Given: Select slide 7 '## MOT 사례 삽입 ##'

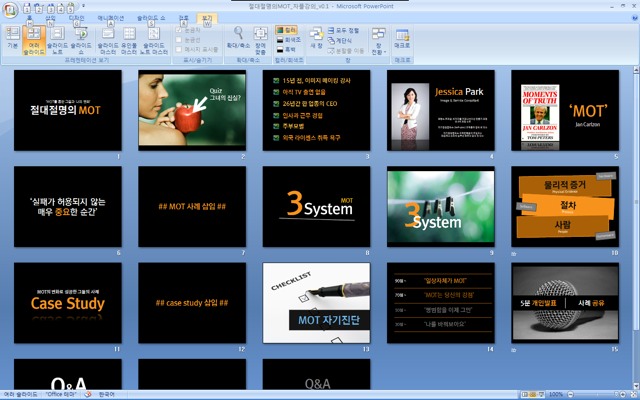Looking at the screenshot, I should coord(192,207).
